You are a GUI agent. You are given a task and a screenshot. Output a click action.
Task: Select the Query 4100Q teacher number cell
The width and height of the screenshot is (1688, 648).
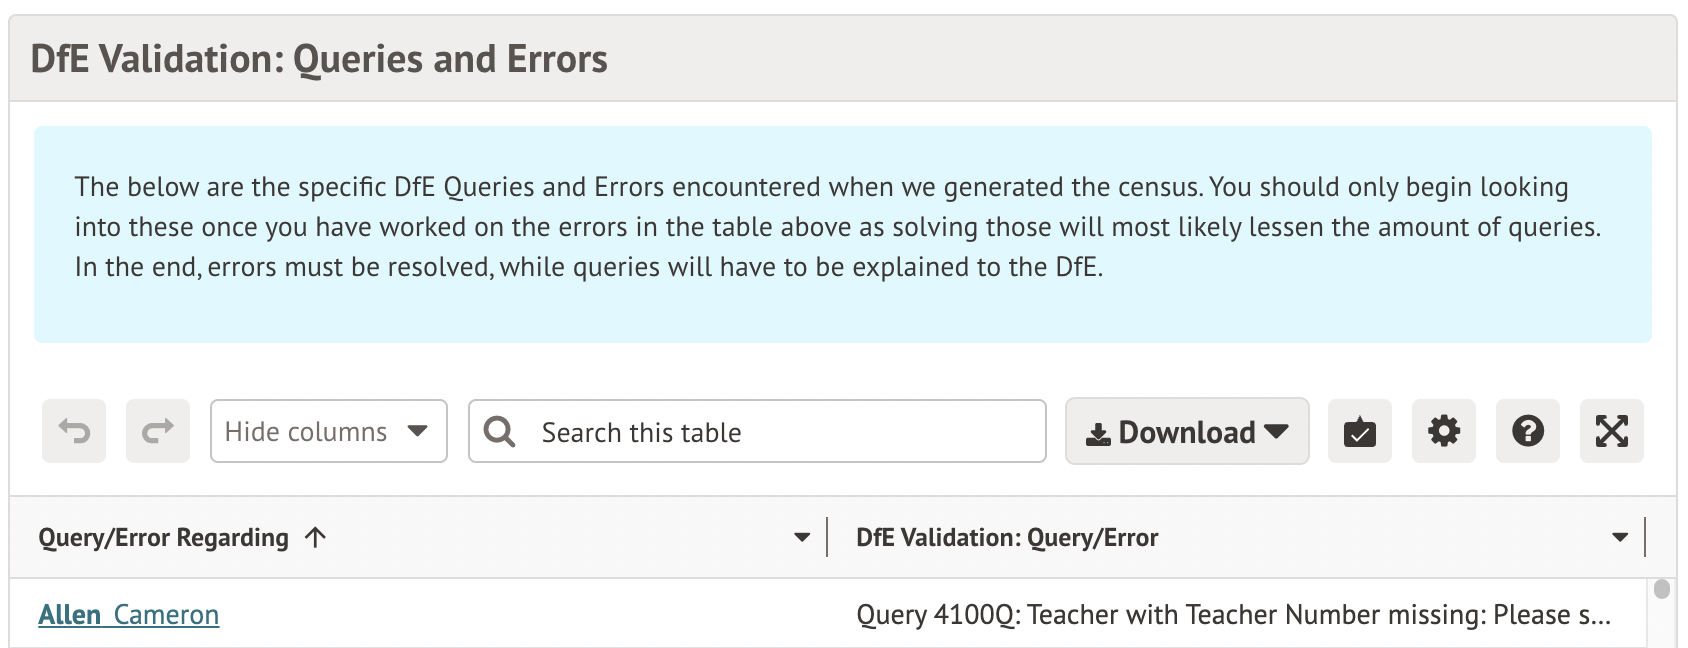(x=1233, y=614)
